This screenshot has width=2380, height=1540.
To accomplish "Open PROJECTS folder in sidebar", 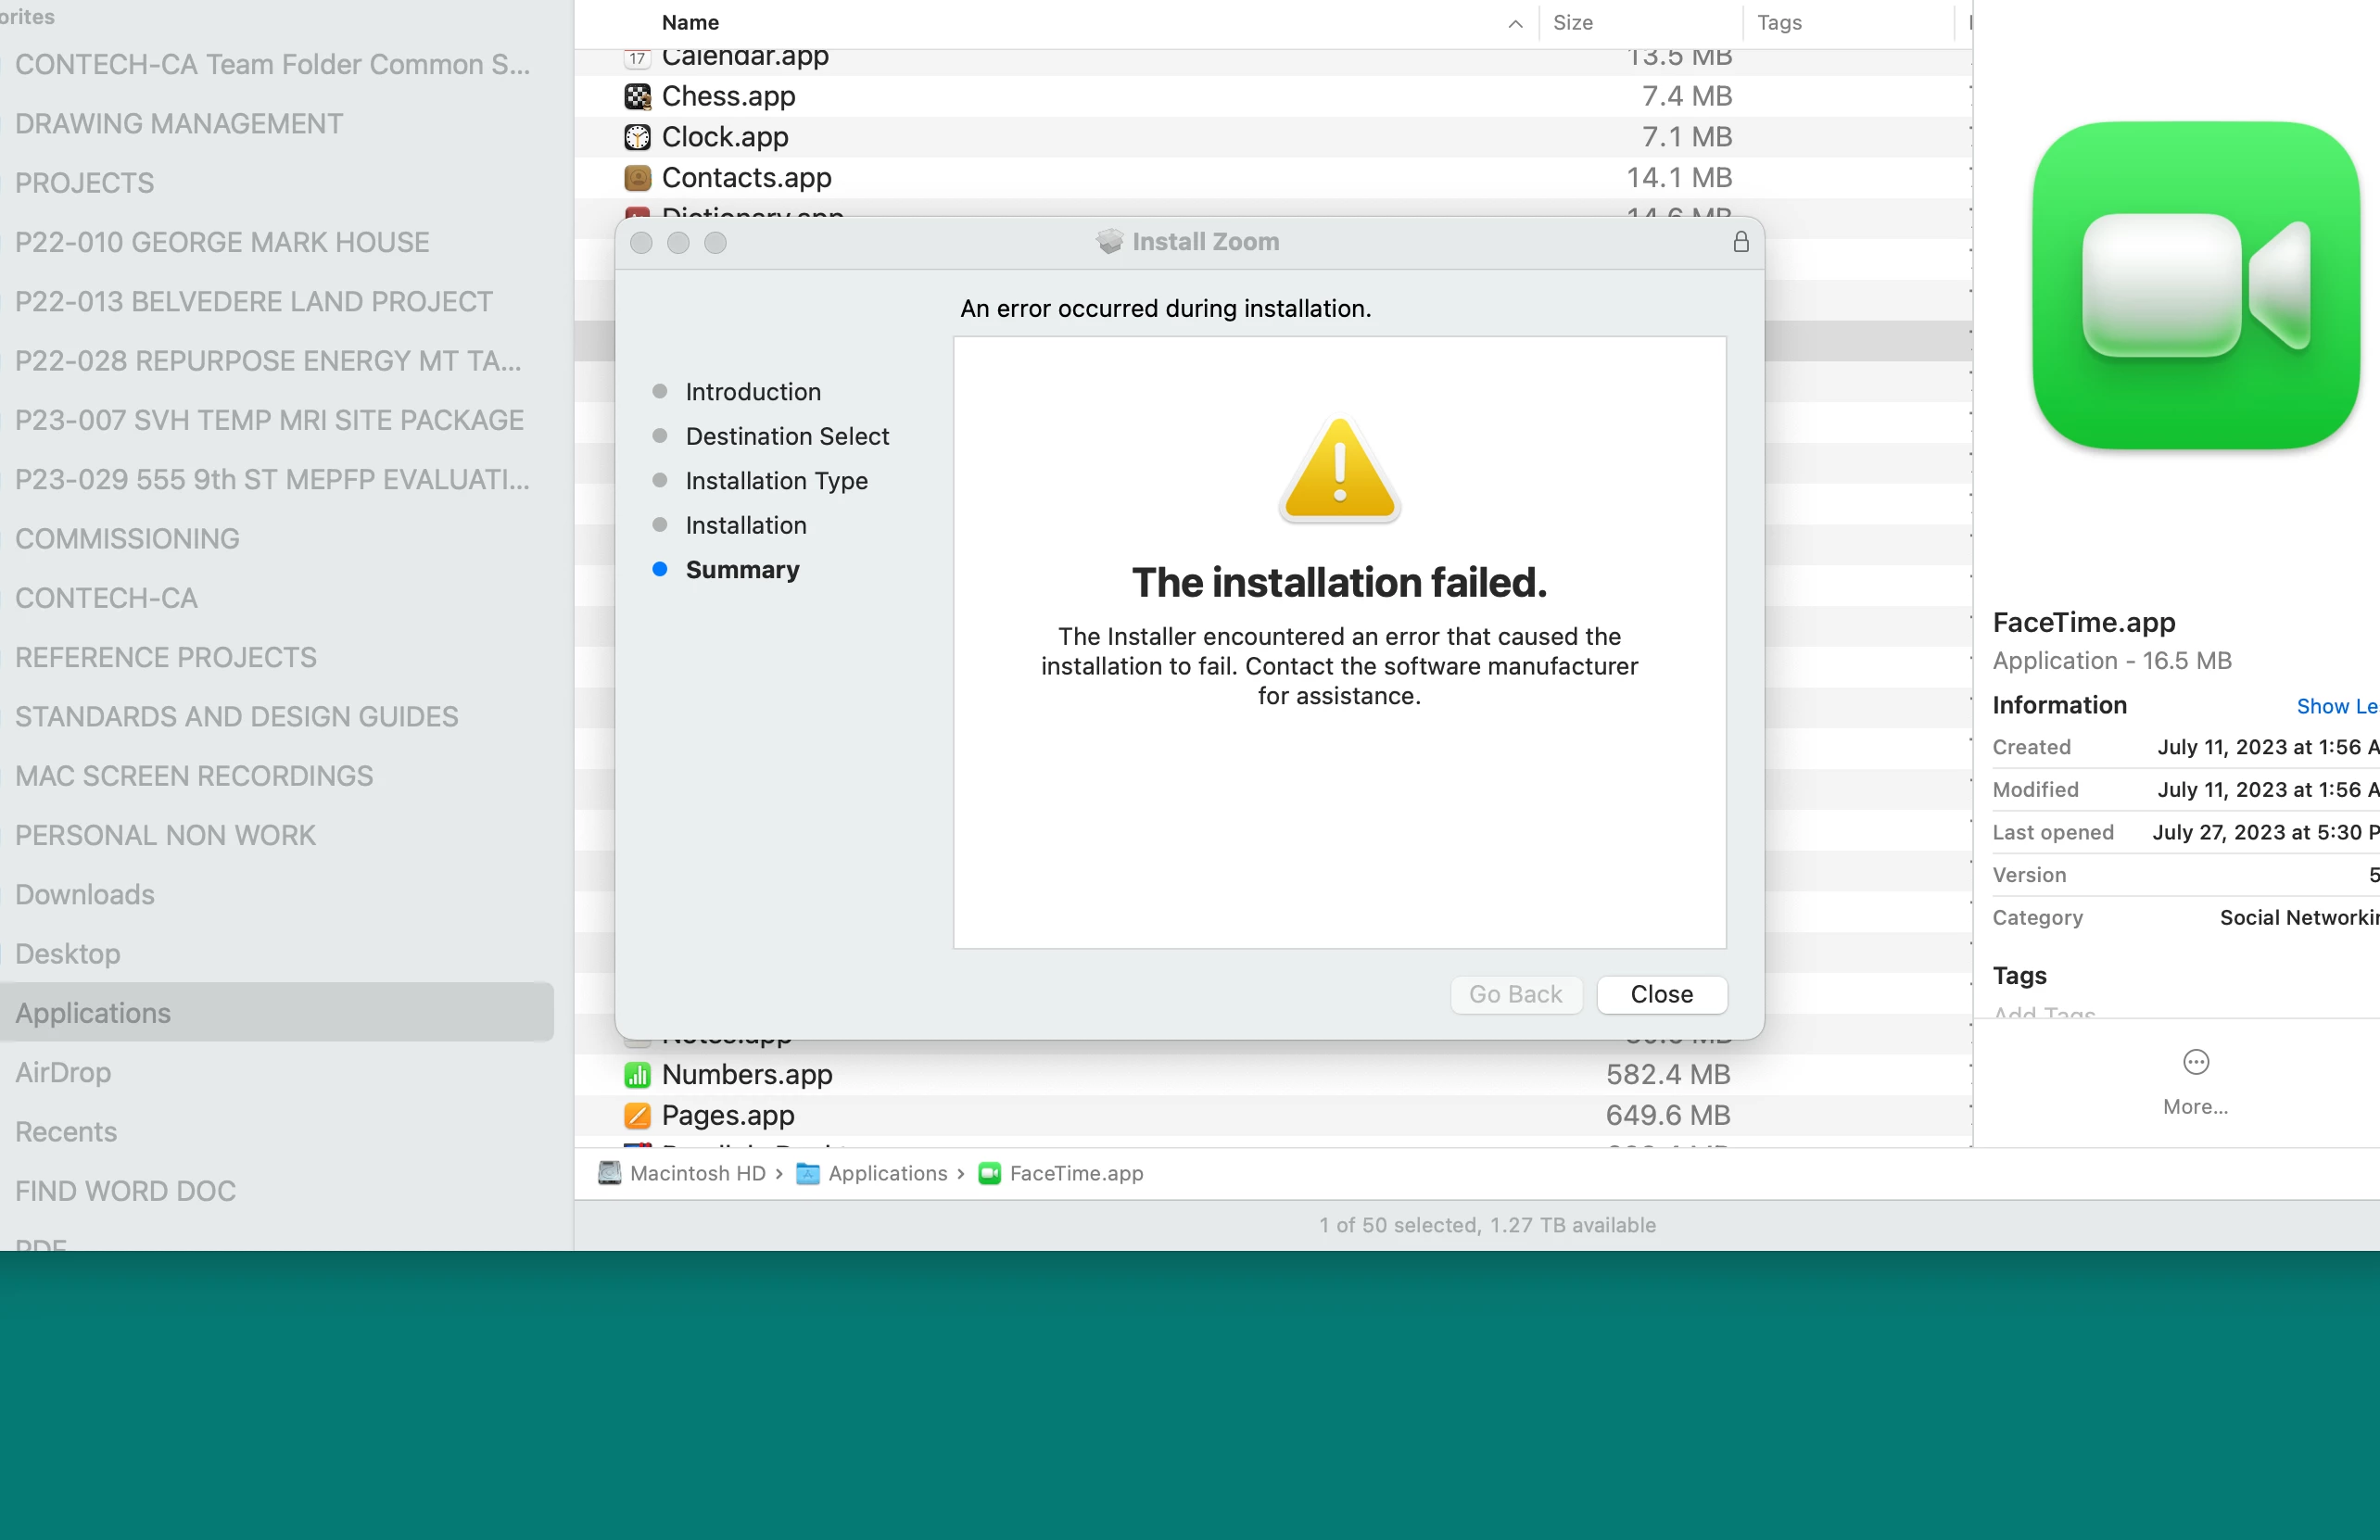I will click(85, 183).
